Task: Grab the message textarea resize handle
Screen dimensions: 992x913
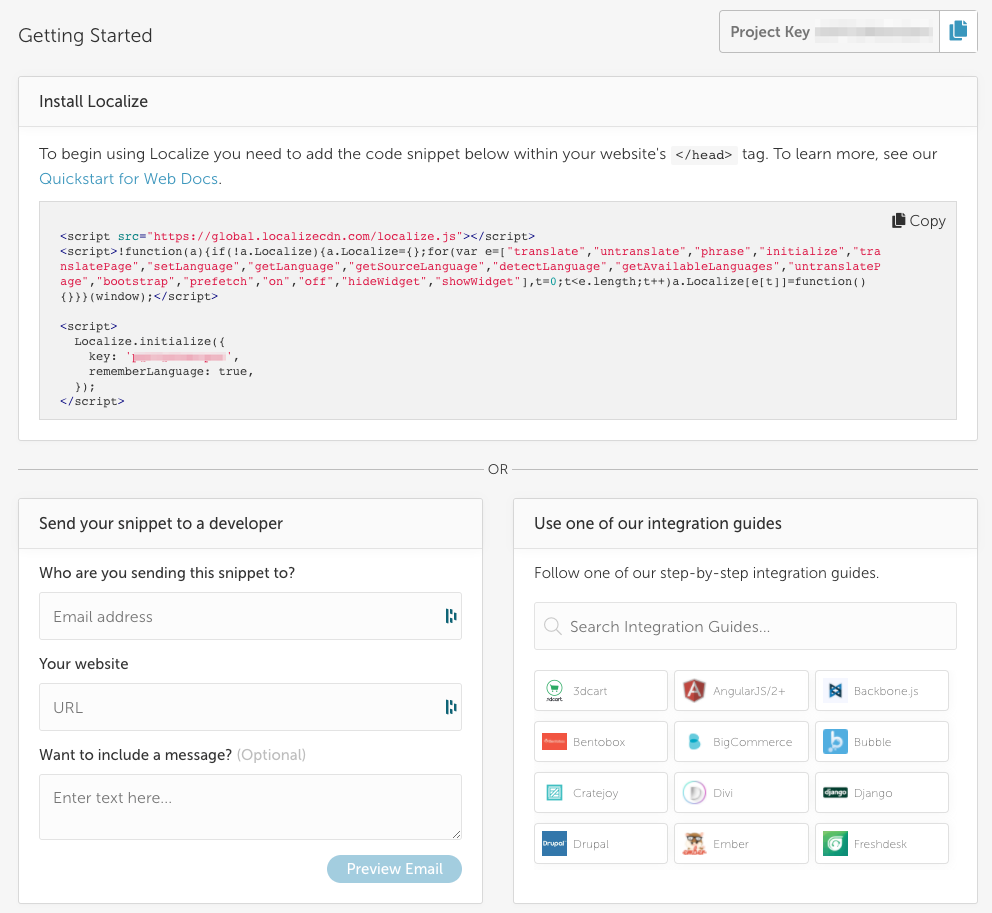Action: [x=456, y=835]
